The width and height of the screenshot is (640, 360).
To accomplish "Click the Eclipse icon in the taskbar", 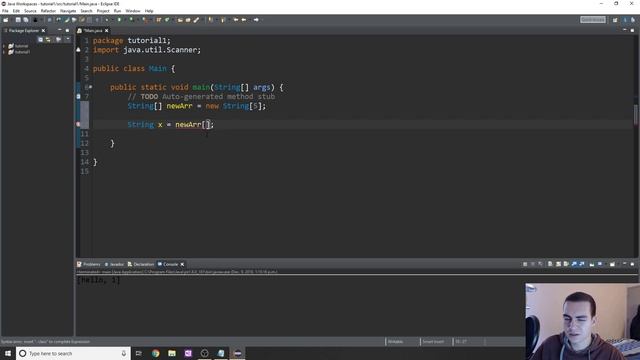I will pos(238,353).
